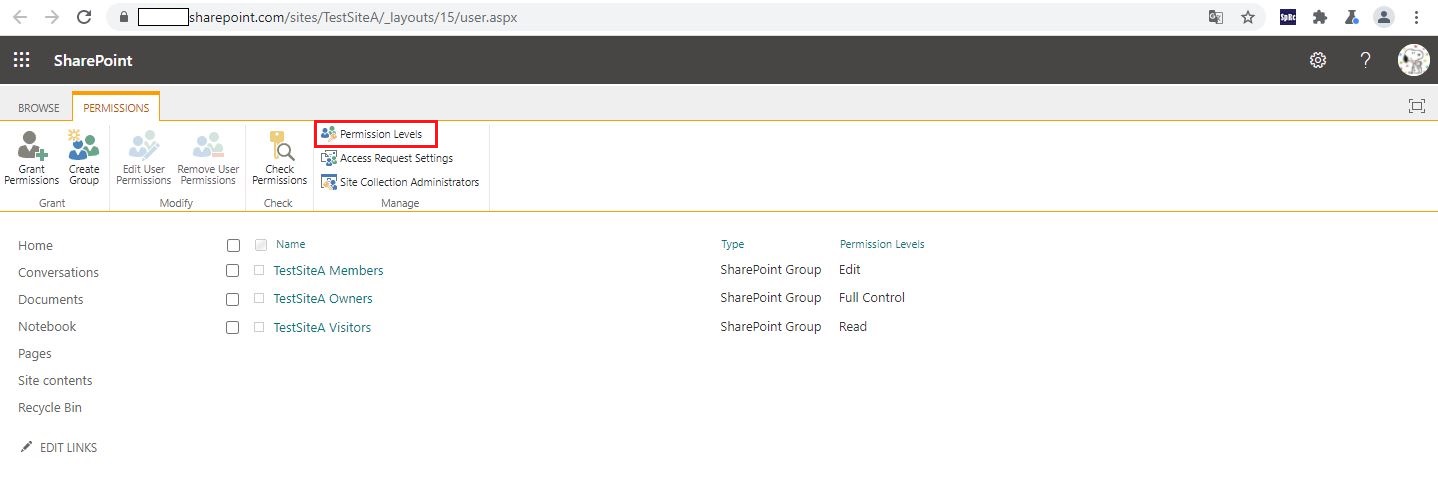Open Notebook in the left navigation
The width and height of the screenshot is (1438, 477).
[x=47, y=327]
